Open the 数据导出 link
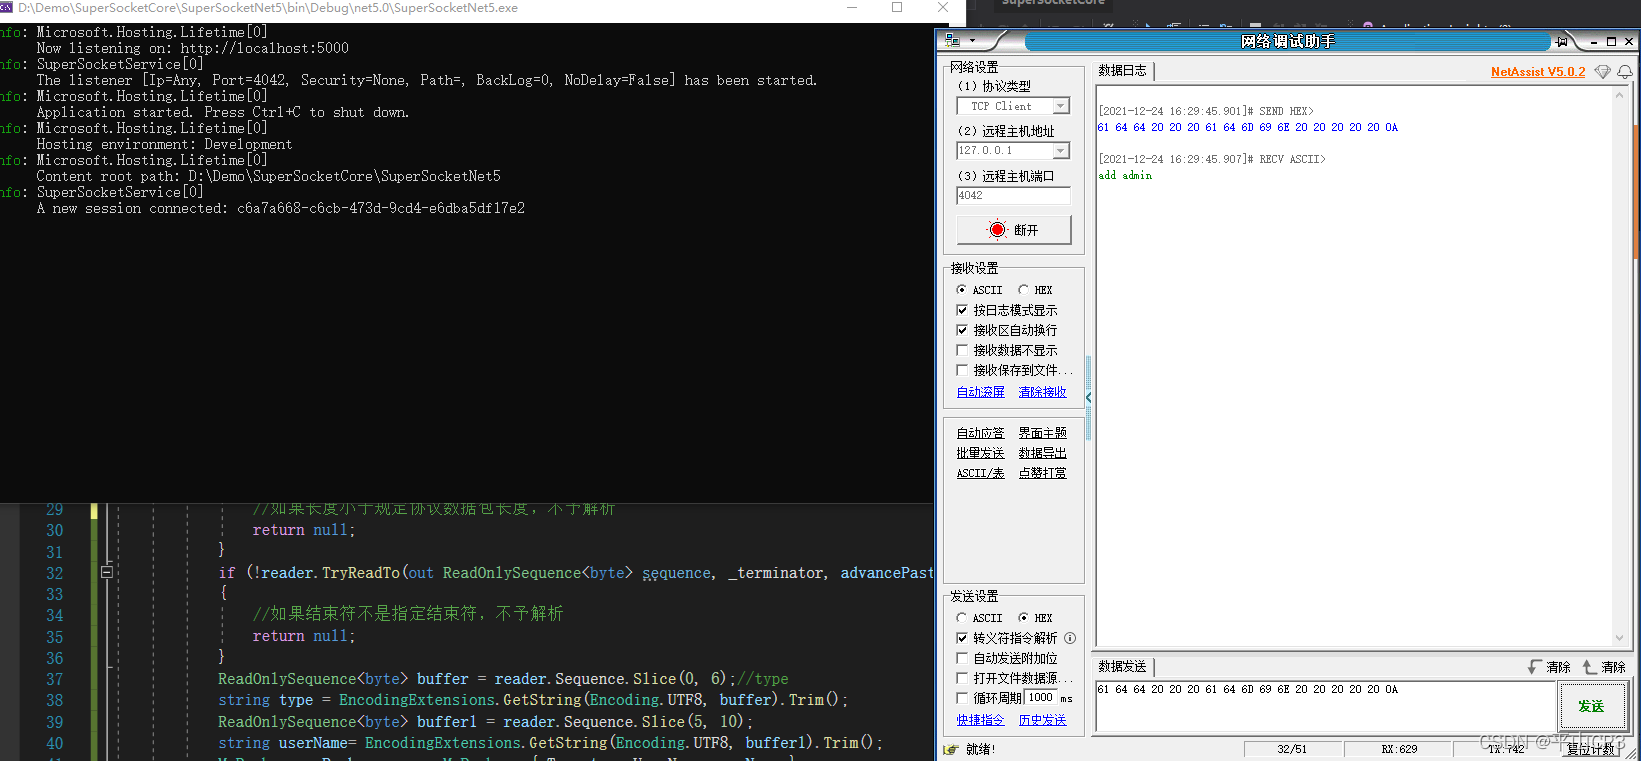 [1042, 453]
